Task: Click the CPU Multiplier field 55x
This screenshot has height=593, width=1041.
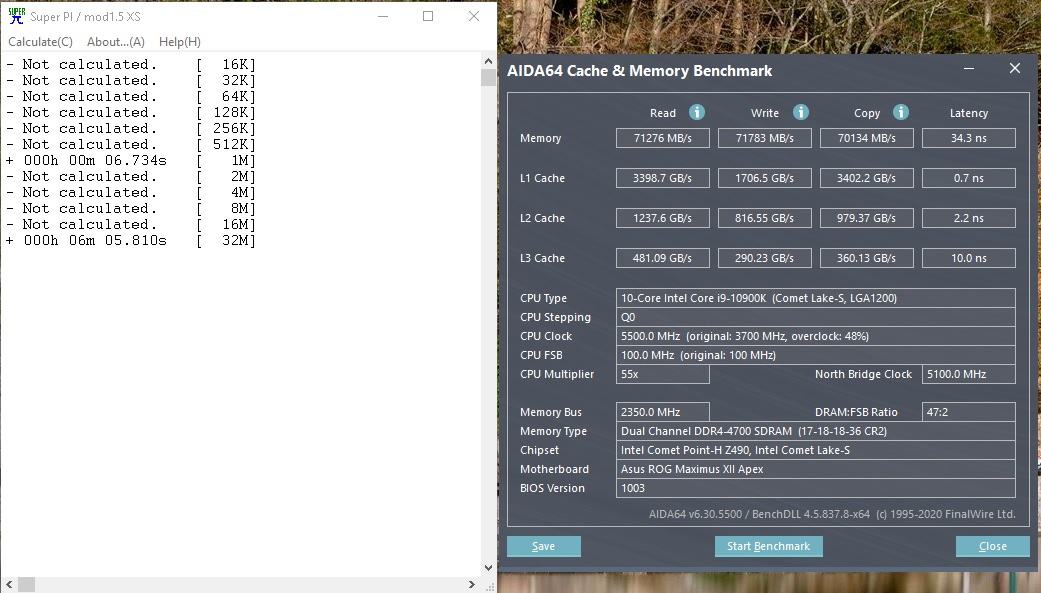Action: [663, 374]
